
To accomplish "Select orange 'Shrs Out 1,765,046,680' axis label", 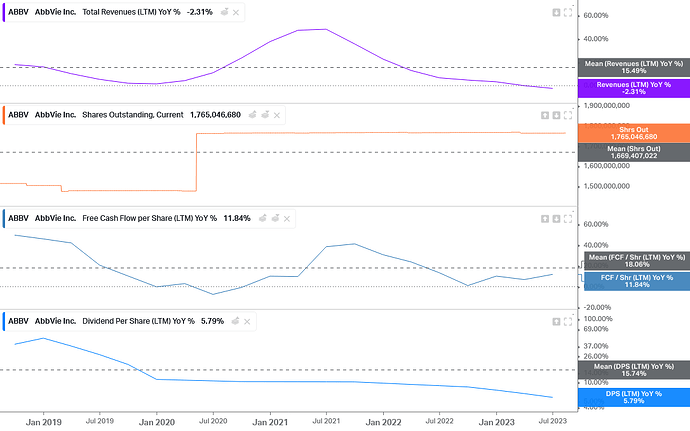I will 634,133.
